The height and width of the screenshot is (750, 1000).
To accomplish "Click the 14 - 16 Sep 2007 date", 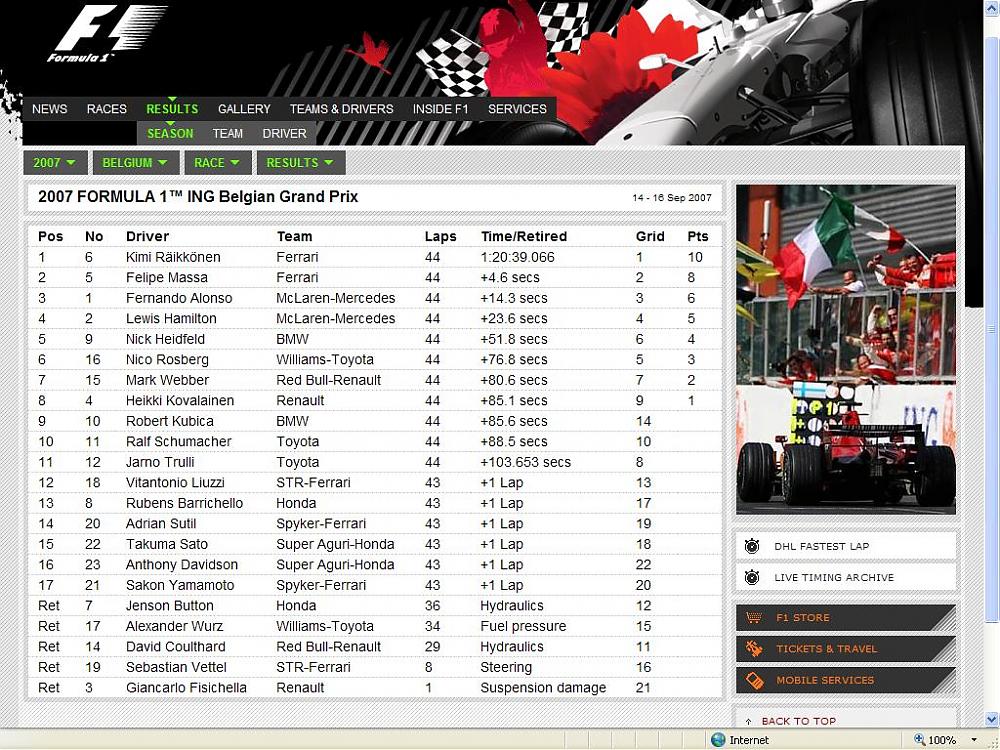I will (672, 198).
